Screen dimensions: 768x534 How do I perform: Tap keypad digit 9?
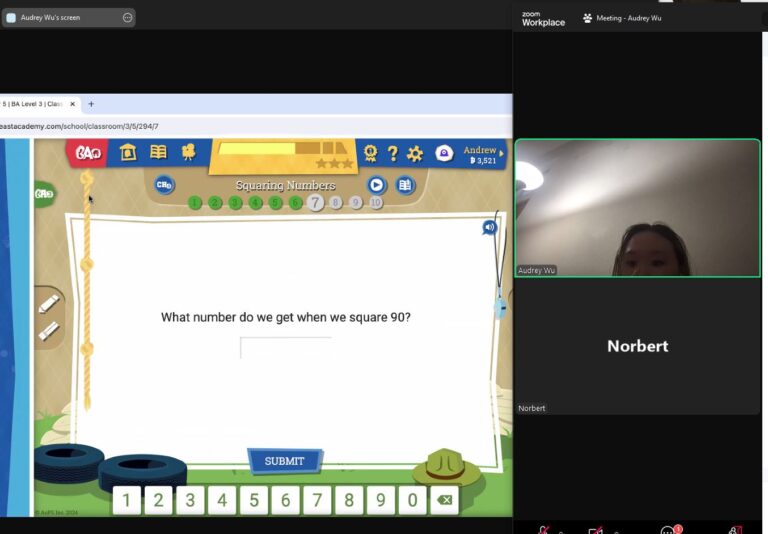tap(381, 500)
